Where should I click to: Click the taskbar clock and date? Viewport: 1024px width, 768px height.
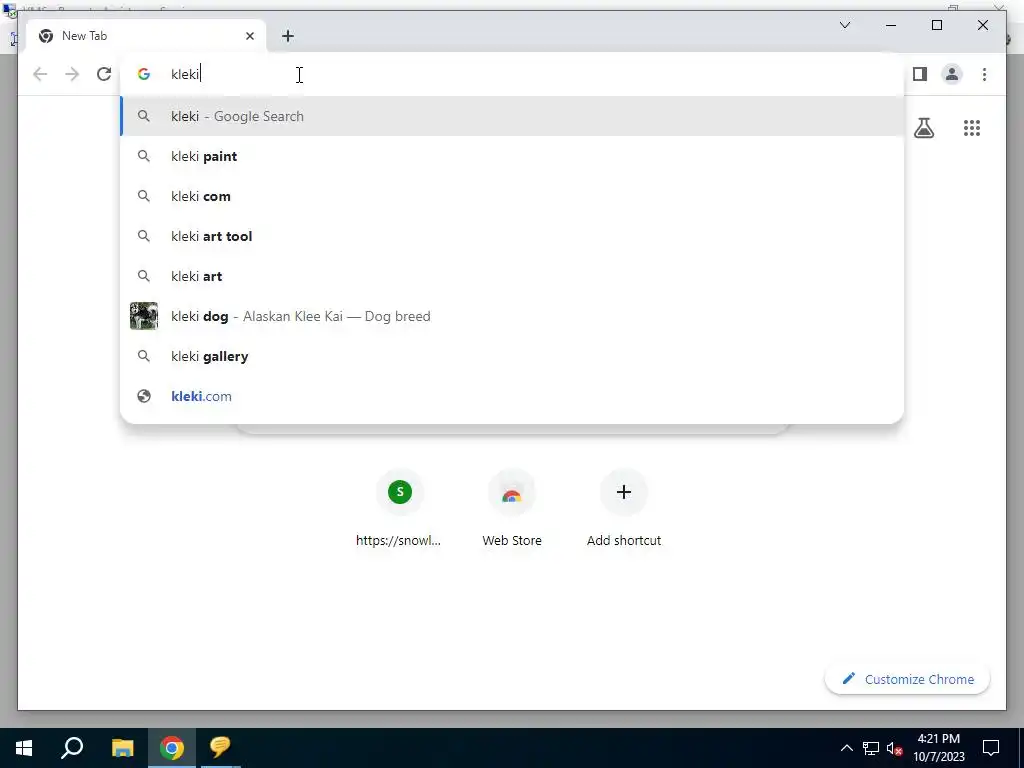pyautogui.click(x=938, y=748)
